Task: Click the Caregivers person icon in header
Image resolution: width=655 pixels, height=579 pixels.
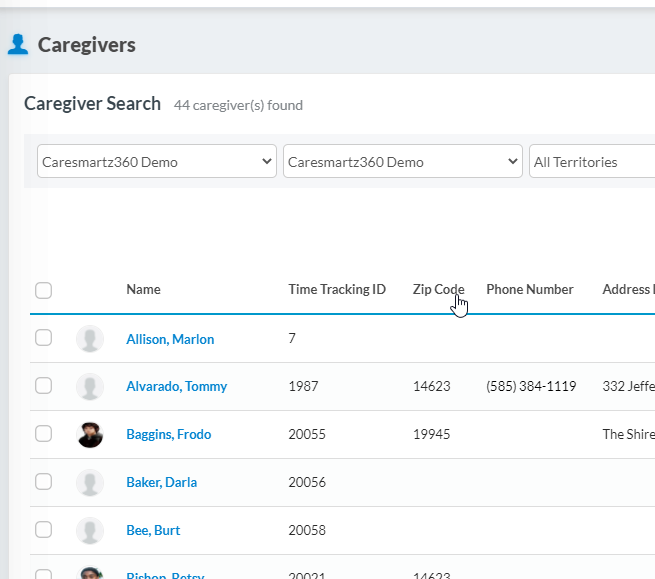Action: tap(18, 44)
